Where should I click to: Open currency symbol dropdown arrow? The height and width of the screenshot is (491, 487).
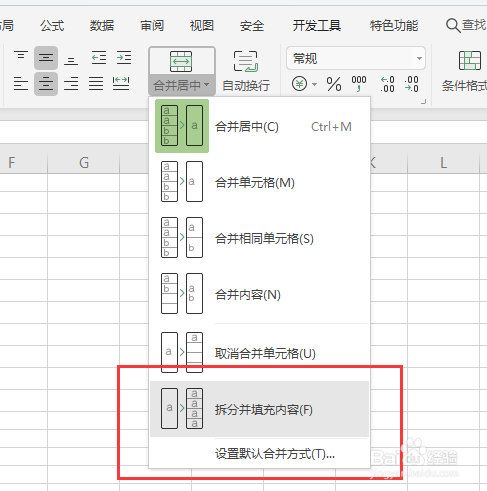click(314, 84)
